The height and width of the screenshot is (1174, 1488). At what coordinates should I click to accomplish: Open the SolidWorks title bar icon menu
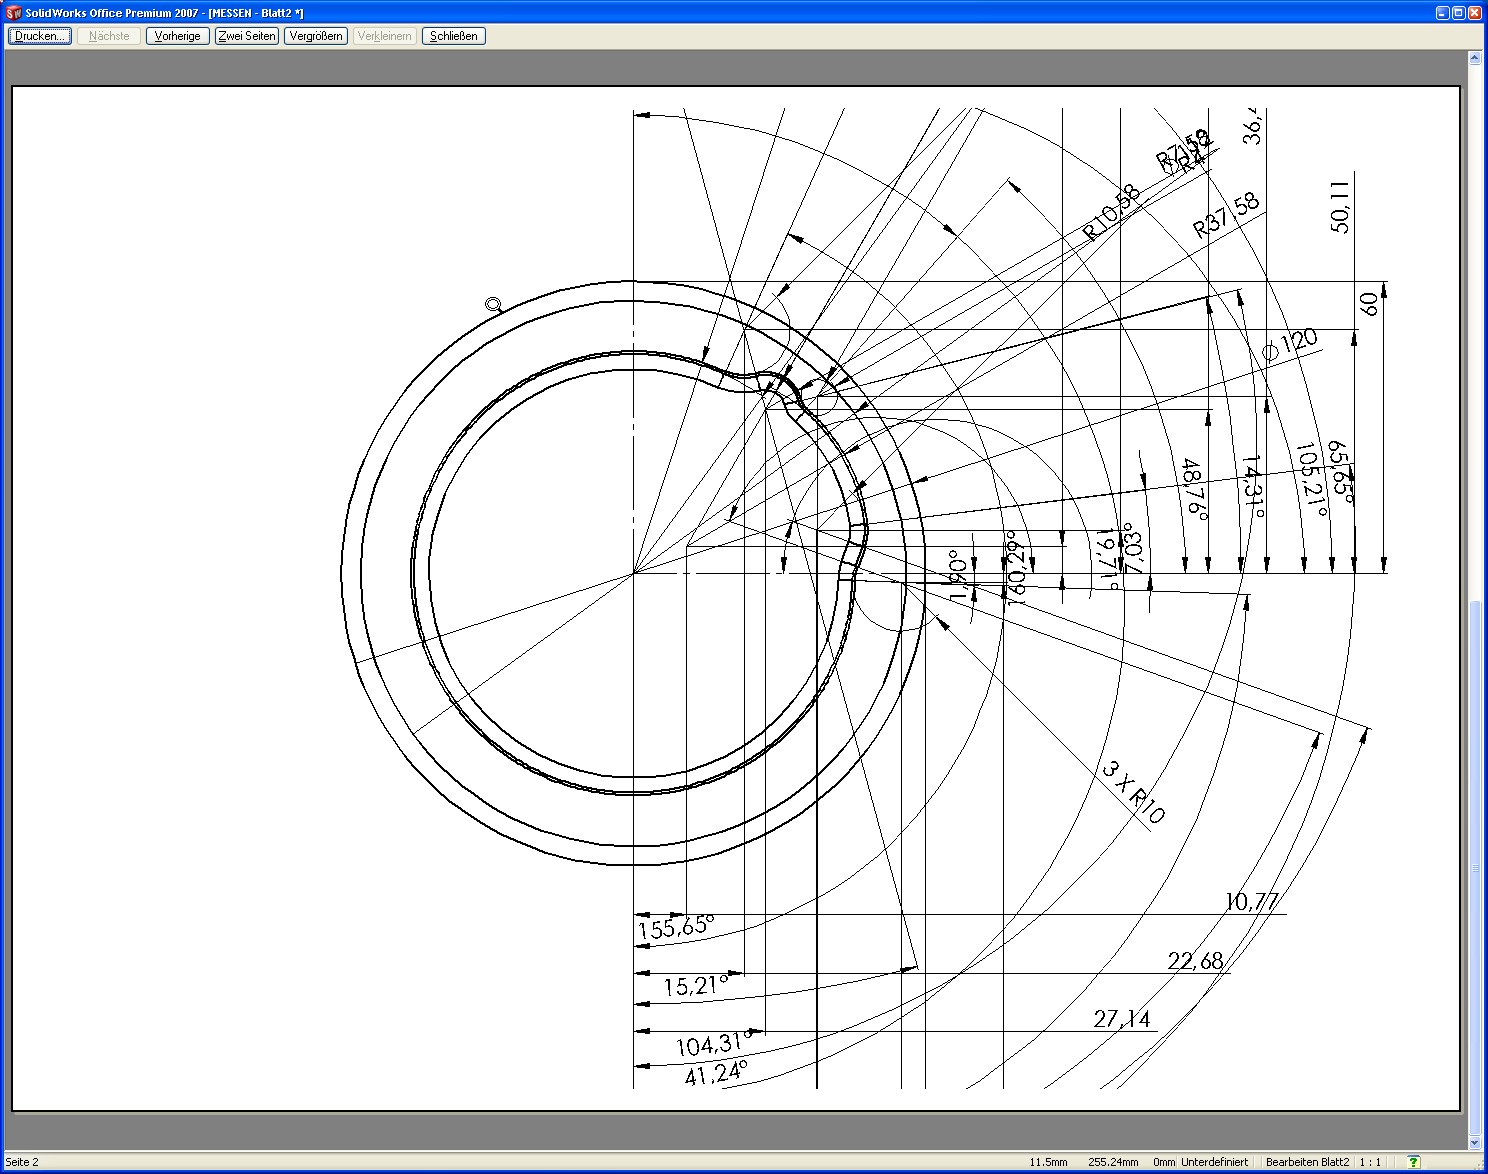click(x=12, y=12)
